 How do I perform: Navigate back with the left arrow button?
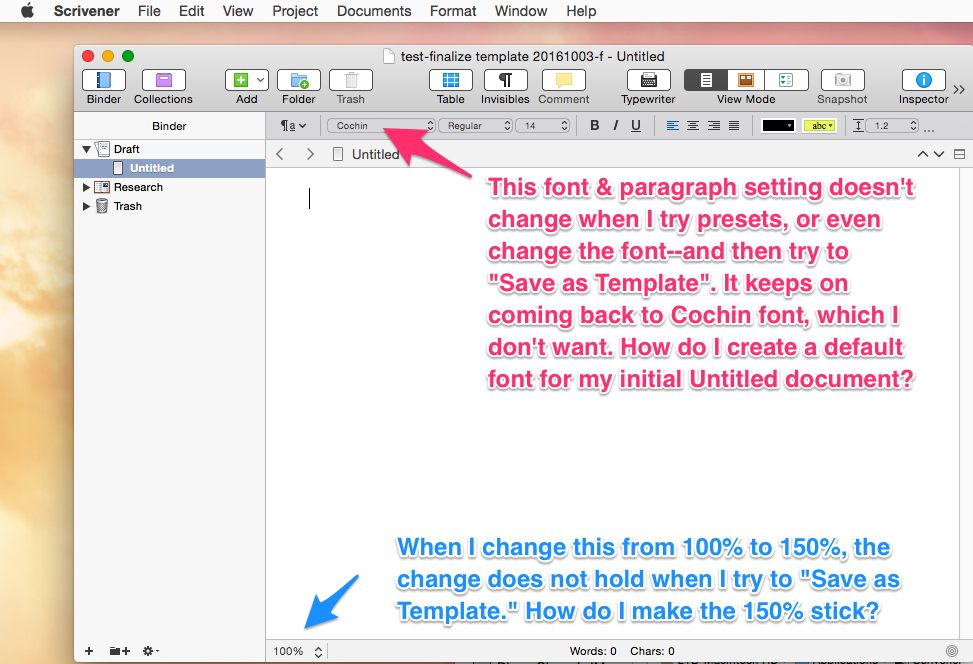click(279, 154)
